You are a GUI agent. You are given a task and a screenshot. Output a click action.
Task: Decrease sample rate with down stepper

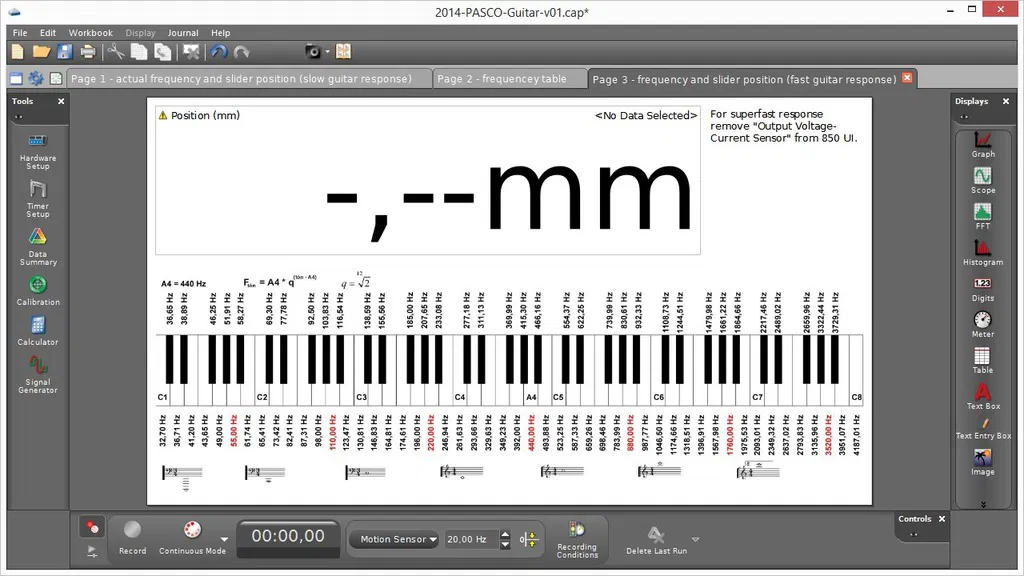[505, 544]
